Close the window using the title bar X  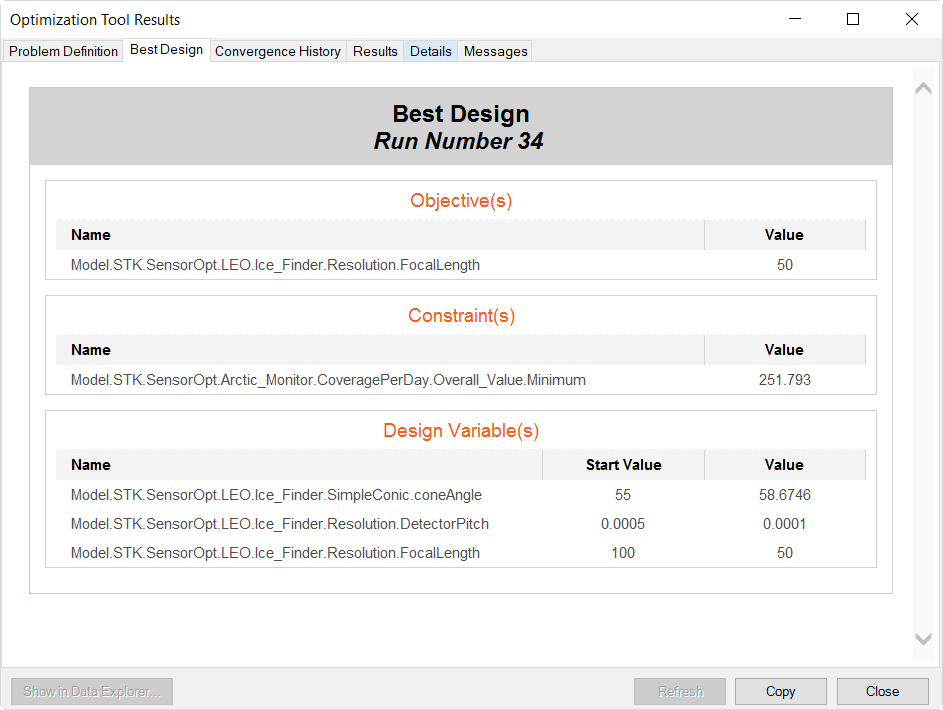click(x=911, y=19)
